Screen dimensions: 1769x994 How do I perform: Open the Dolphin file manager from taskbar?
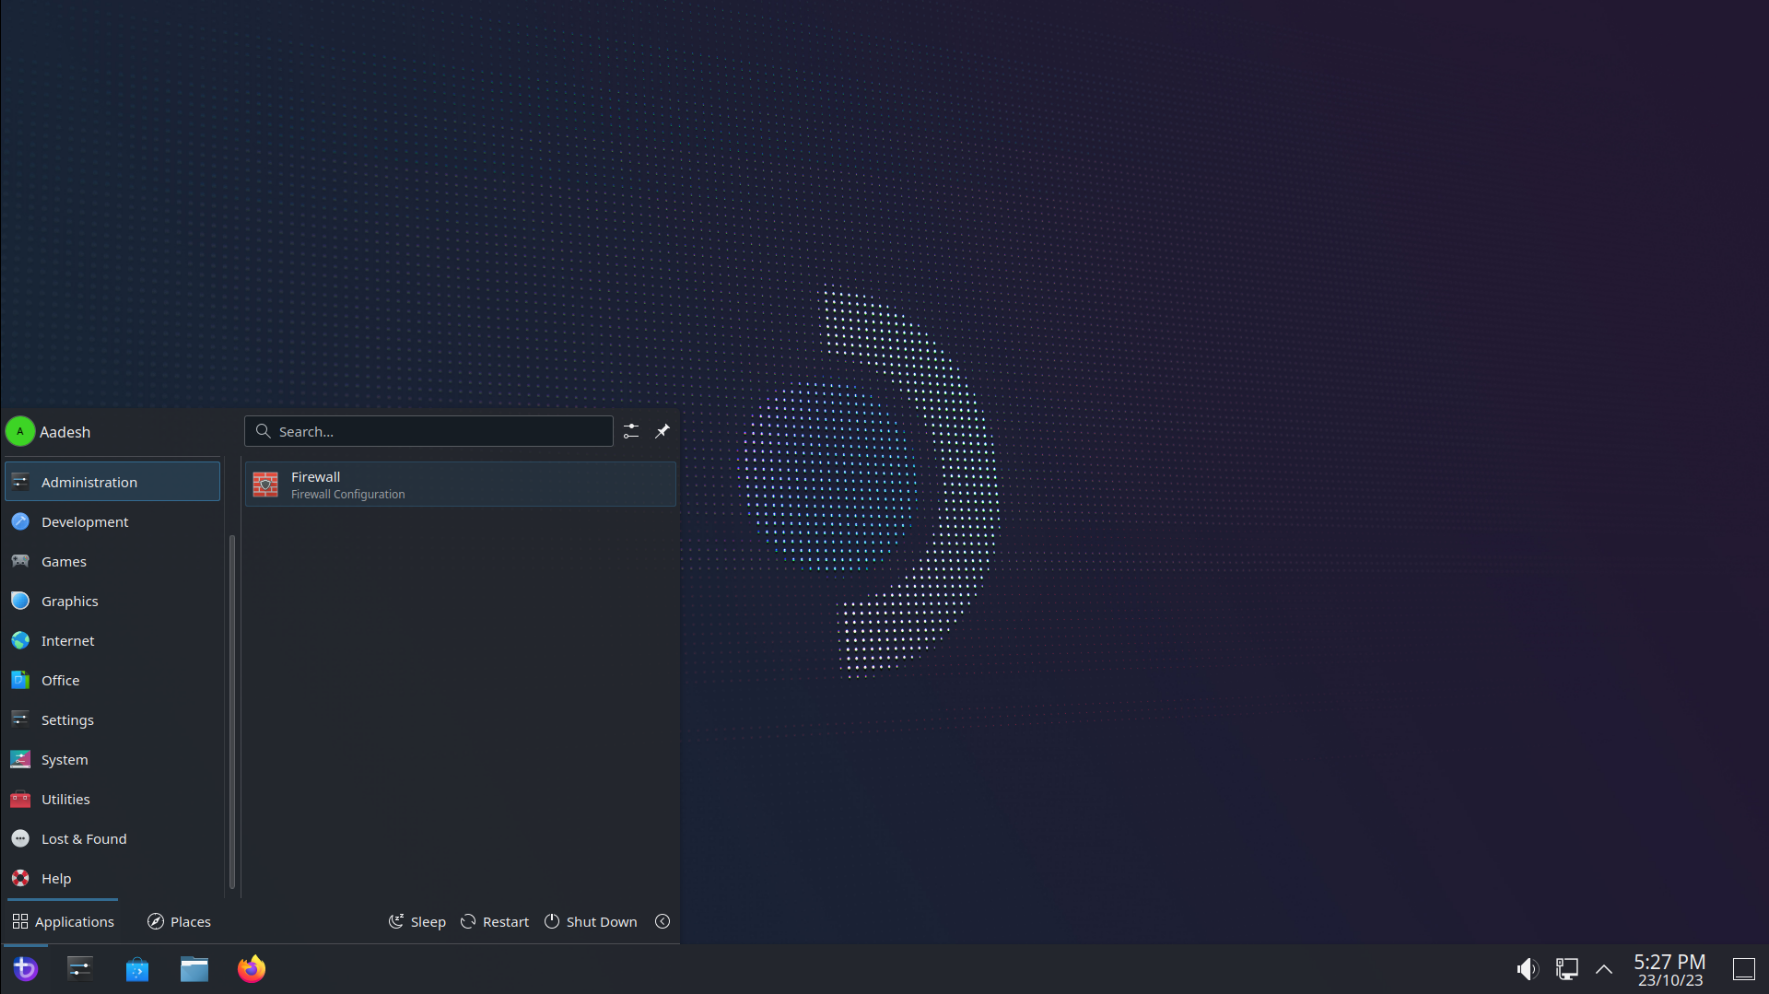[194, 968]
